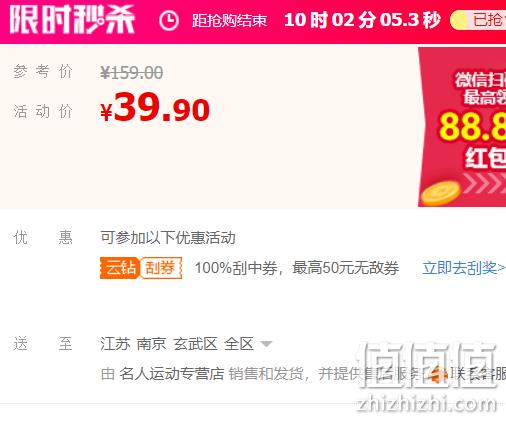The height and width of the screenshot is (421, 506).
Task: Click the orange 云钻 badge
Action: pyautogui.click(x=120, y=268)
